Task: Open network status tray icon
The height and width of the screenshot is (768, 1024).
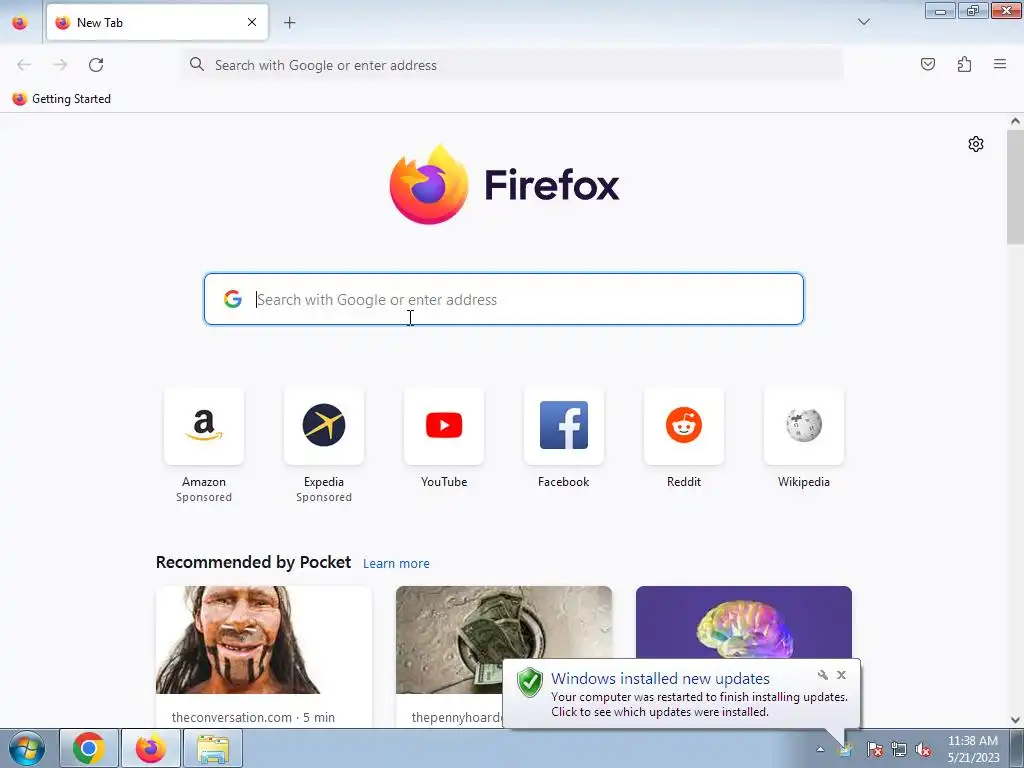Action: 899,750
